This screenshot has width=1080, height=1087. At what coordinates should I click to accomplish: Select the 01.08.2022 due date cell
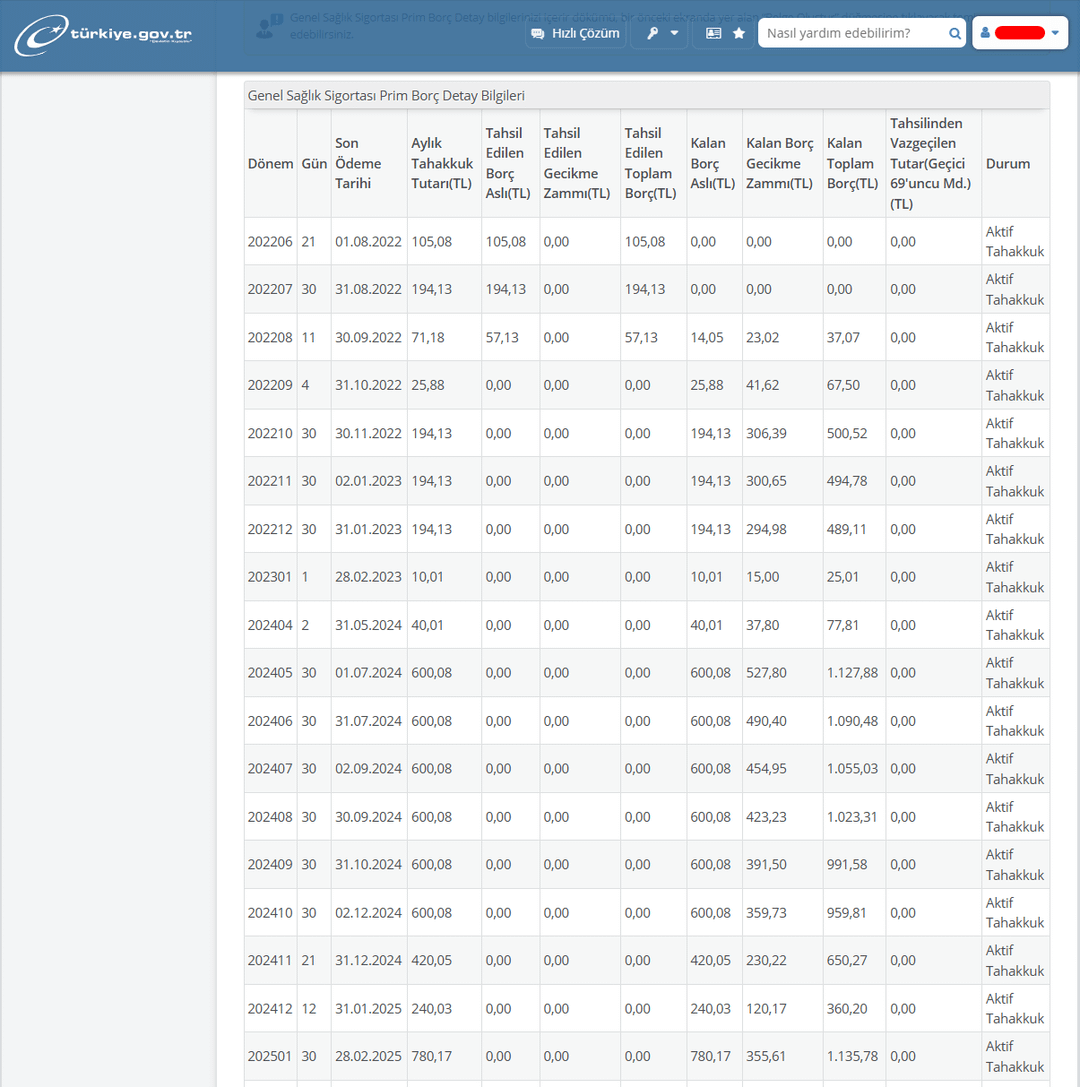(x=368, y=242)
